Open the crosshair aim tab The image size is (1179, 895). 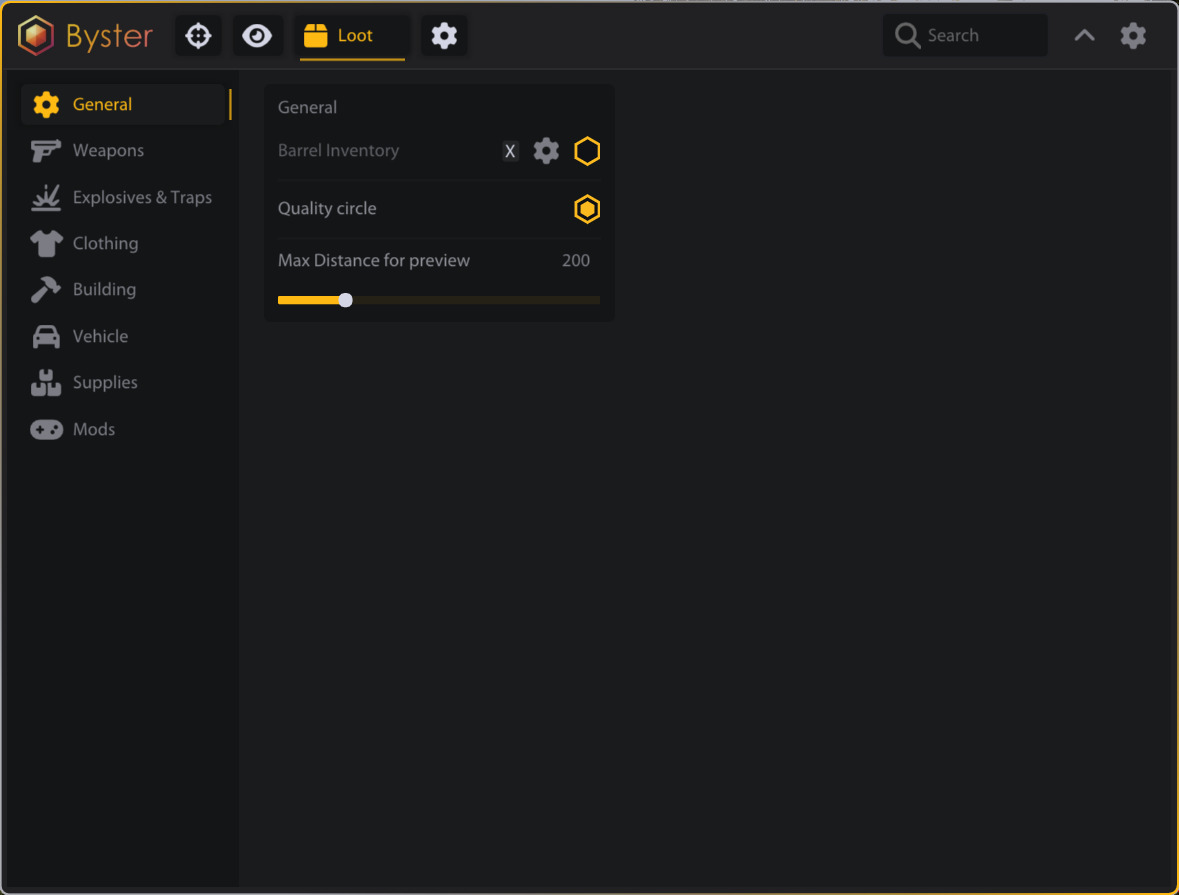(198, 36)
